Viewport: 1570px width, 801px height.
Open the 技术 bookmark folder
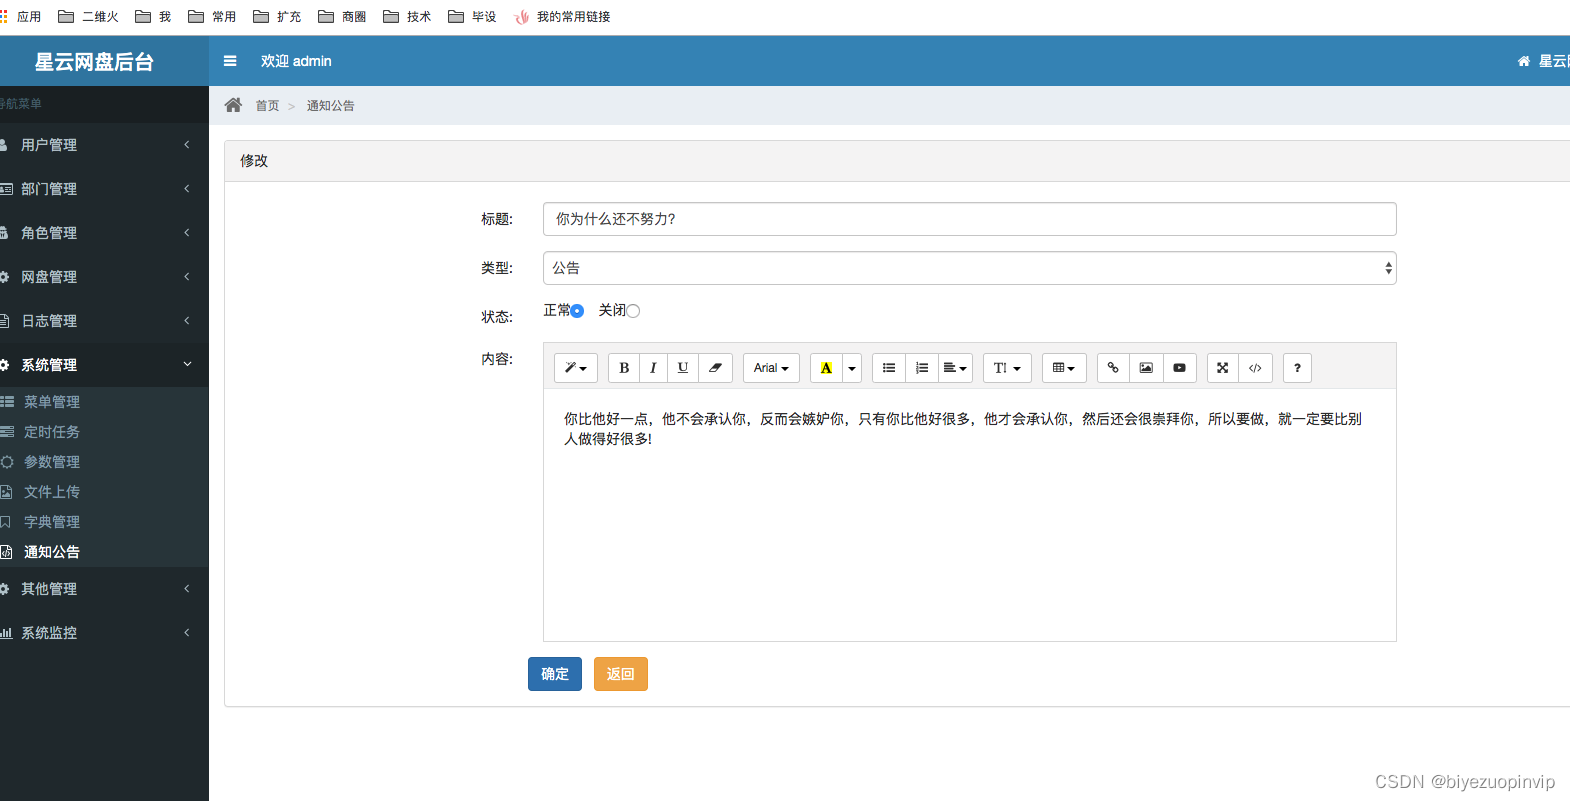coord(407,17)
